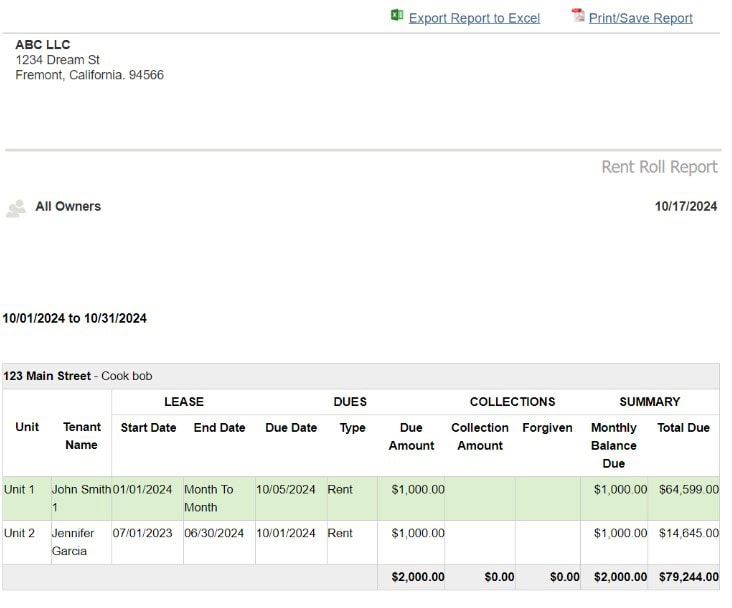Viewport: 732px width, 608px height.
Task: Click the Month To Month end date cell
Action: click(208, 498)
